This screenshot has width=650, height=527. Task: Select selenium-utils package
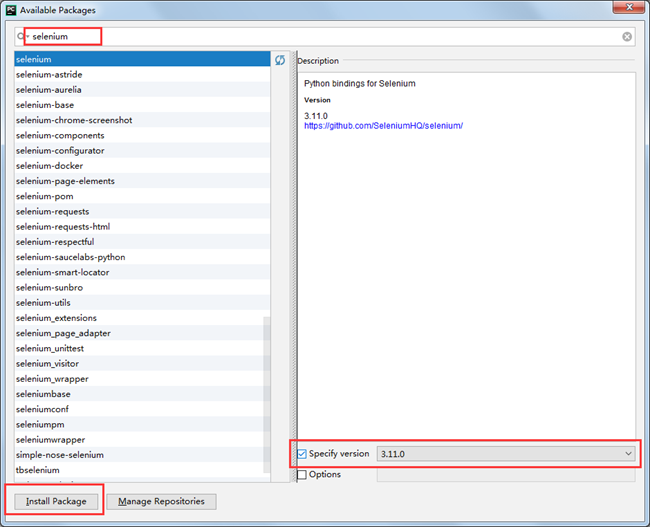(142, 303)
